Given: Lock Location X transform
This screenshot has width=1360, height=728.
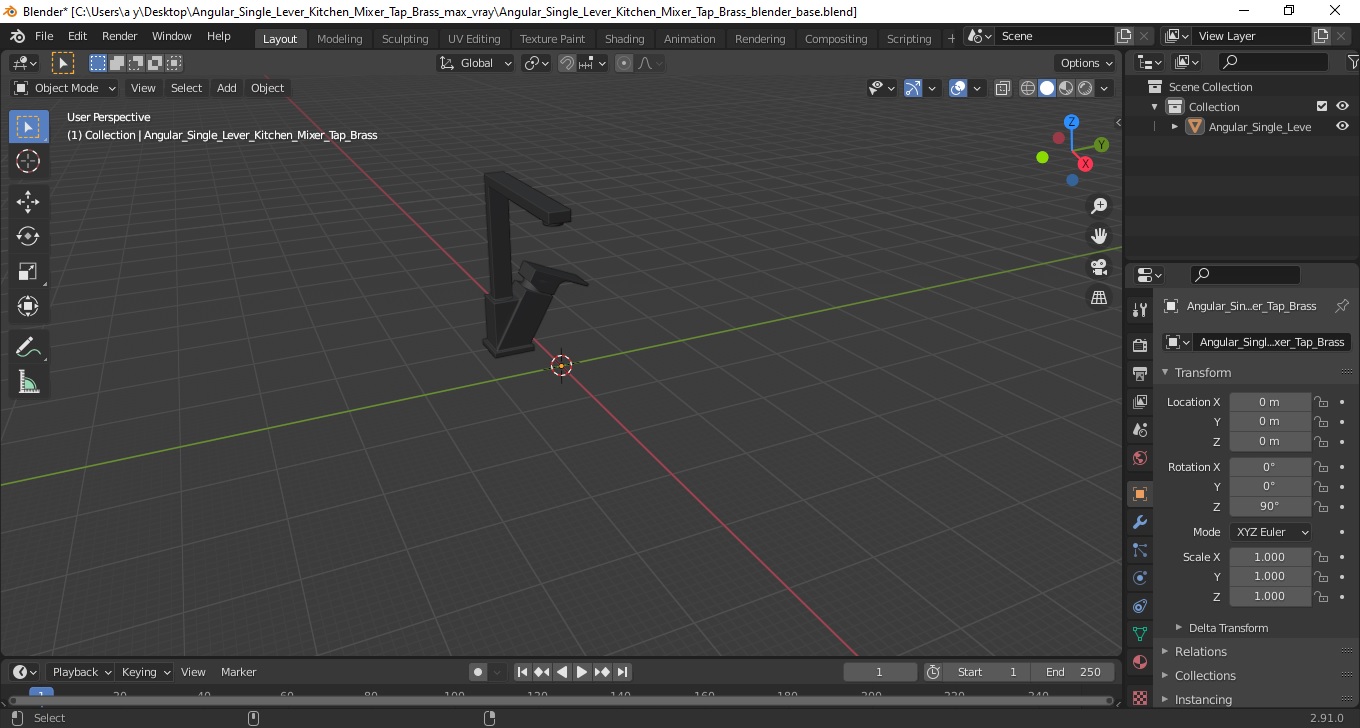Looking at the screenshot, I should click(1321, 402).
